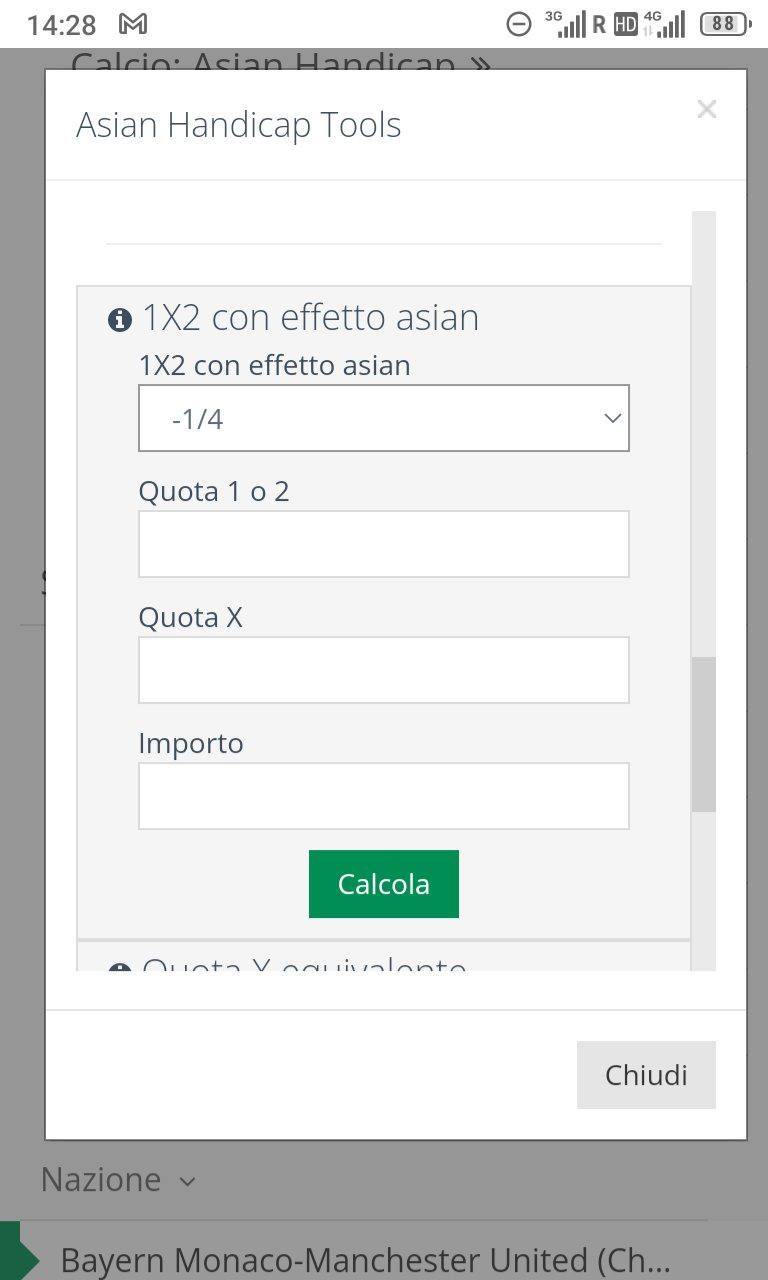Open the Calcio: Asian Handicap heading link

282,62
